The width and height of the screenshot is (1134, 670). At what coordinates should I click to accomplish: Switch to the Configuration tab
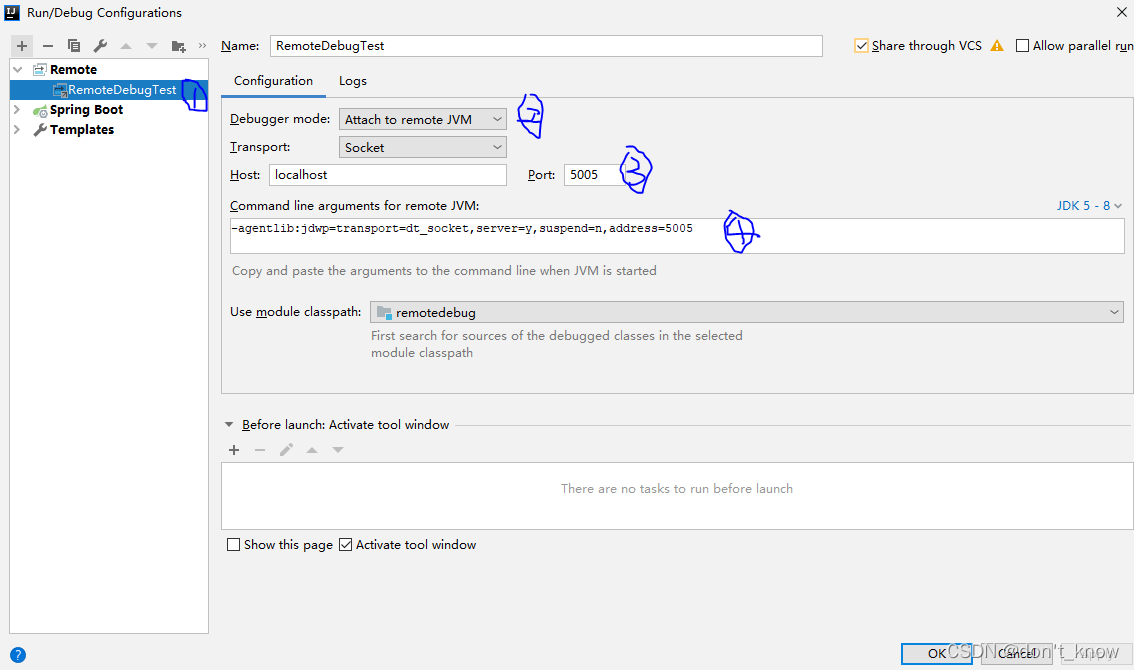tap(273, 81)
